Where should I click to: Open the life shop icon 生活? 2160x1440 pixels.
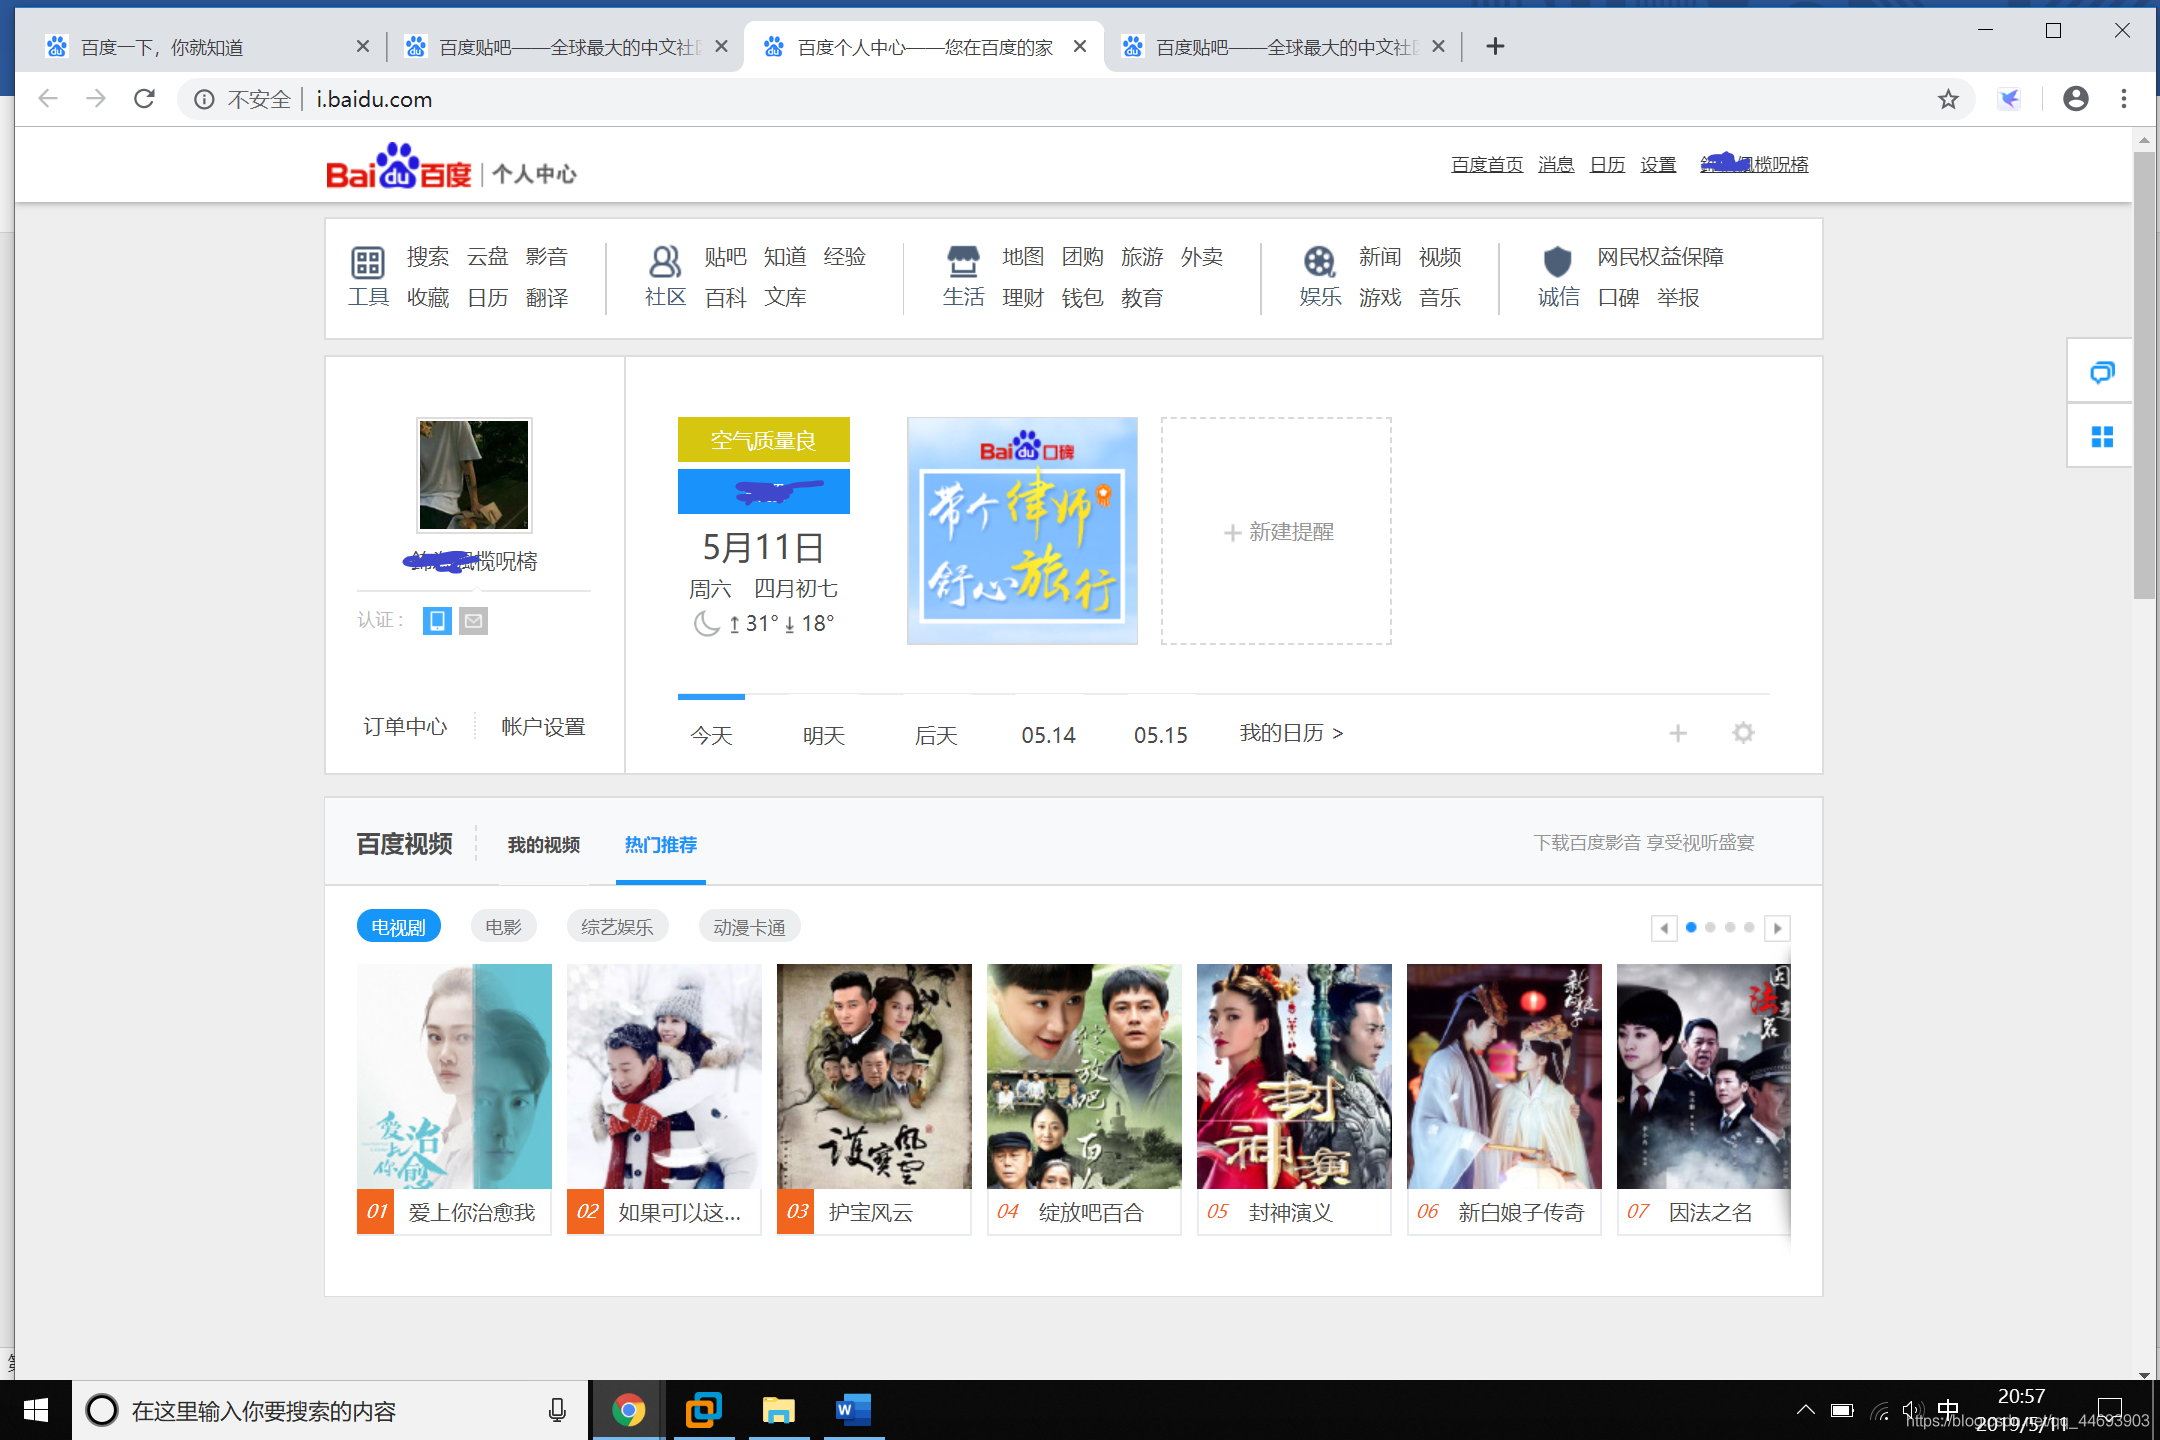click(963, 262)
